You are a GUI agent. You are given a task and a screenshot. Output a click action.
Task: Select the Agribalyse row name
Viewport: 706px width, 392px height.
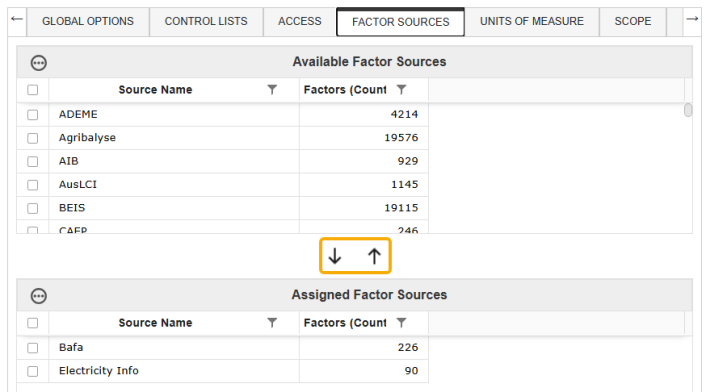87,138
